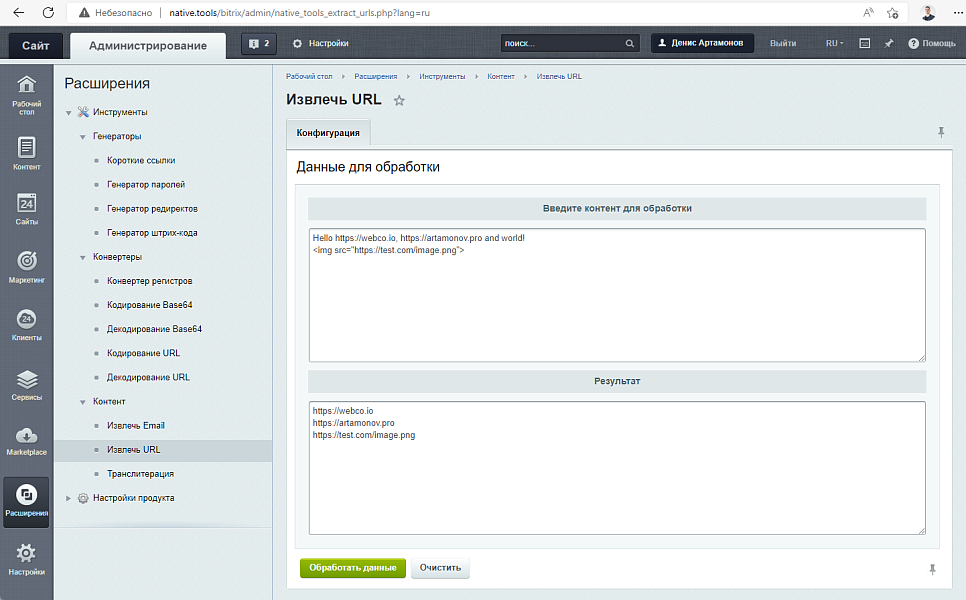Select the Конфигурация tab

pos(328,133)
